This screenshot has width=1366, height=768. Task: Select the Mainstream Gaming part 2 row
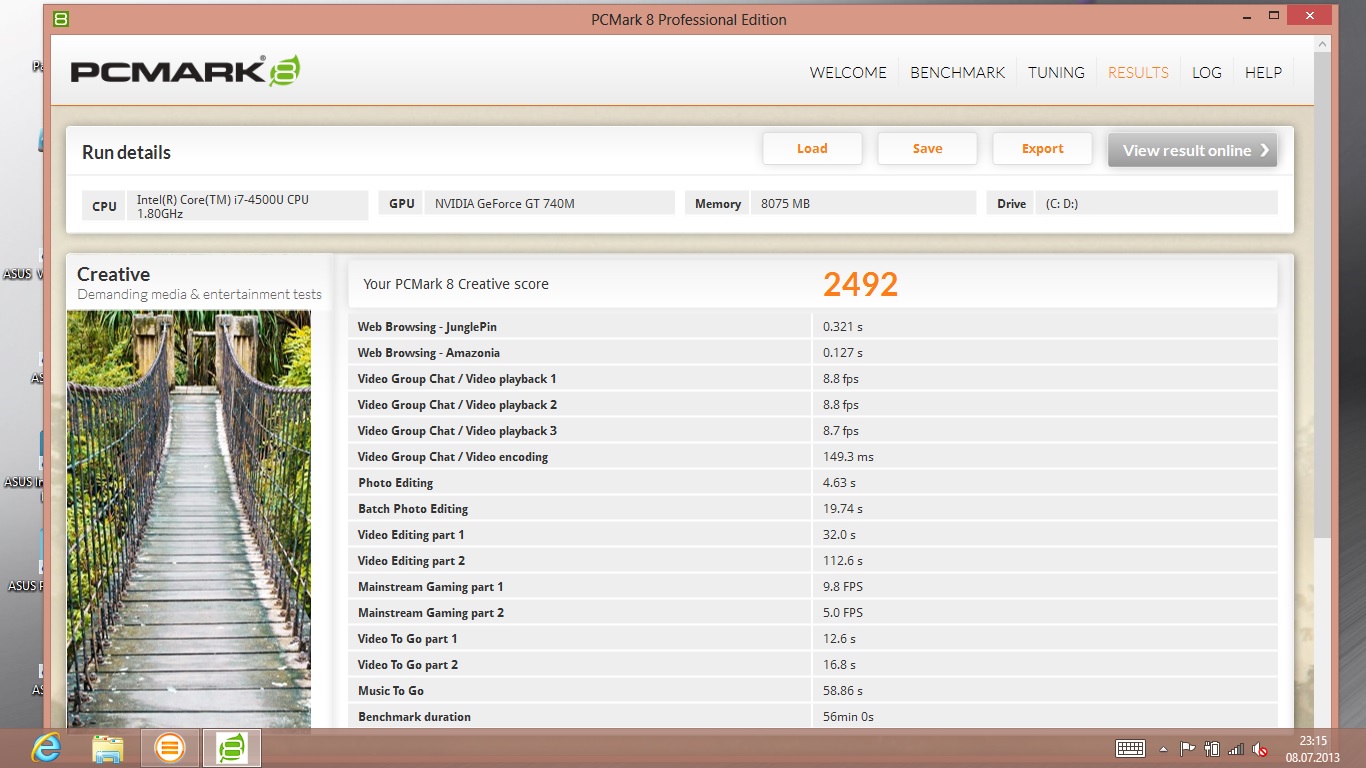point(812,613)
